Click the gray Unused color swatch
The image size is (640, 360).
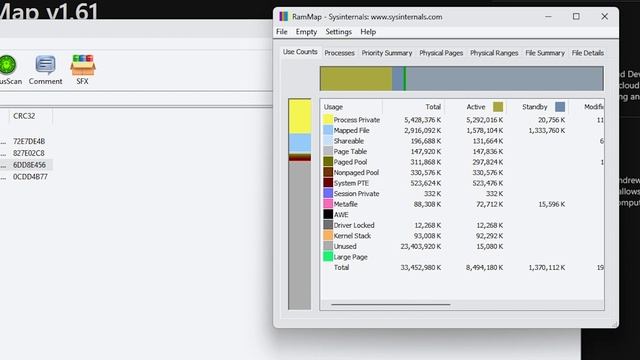click(328, 247)
